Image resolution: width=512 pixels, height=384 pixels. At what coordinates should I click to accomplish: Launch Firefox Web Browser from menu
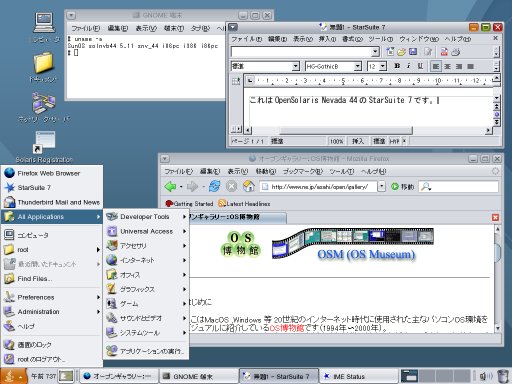tap(52, 173)
